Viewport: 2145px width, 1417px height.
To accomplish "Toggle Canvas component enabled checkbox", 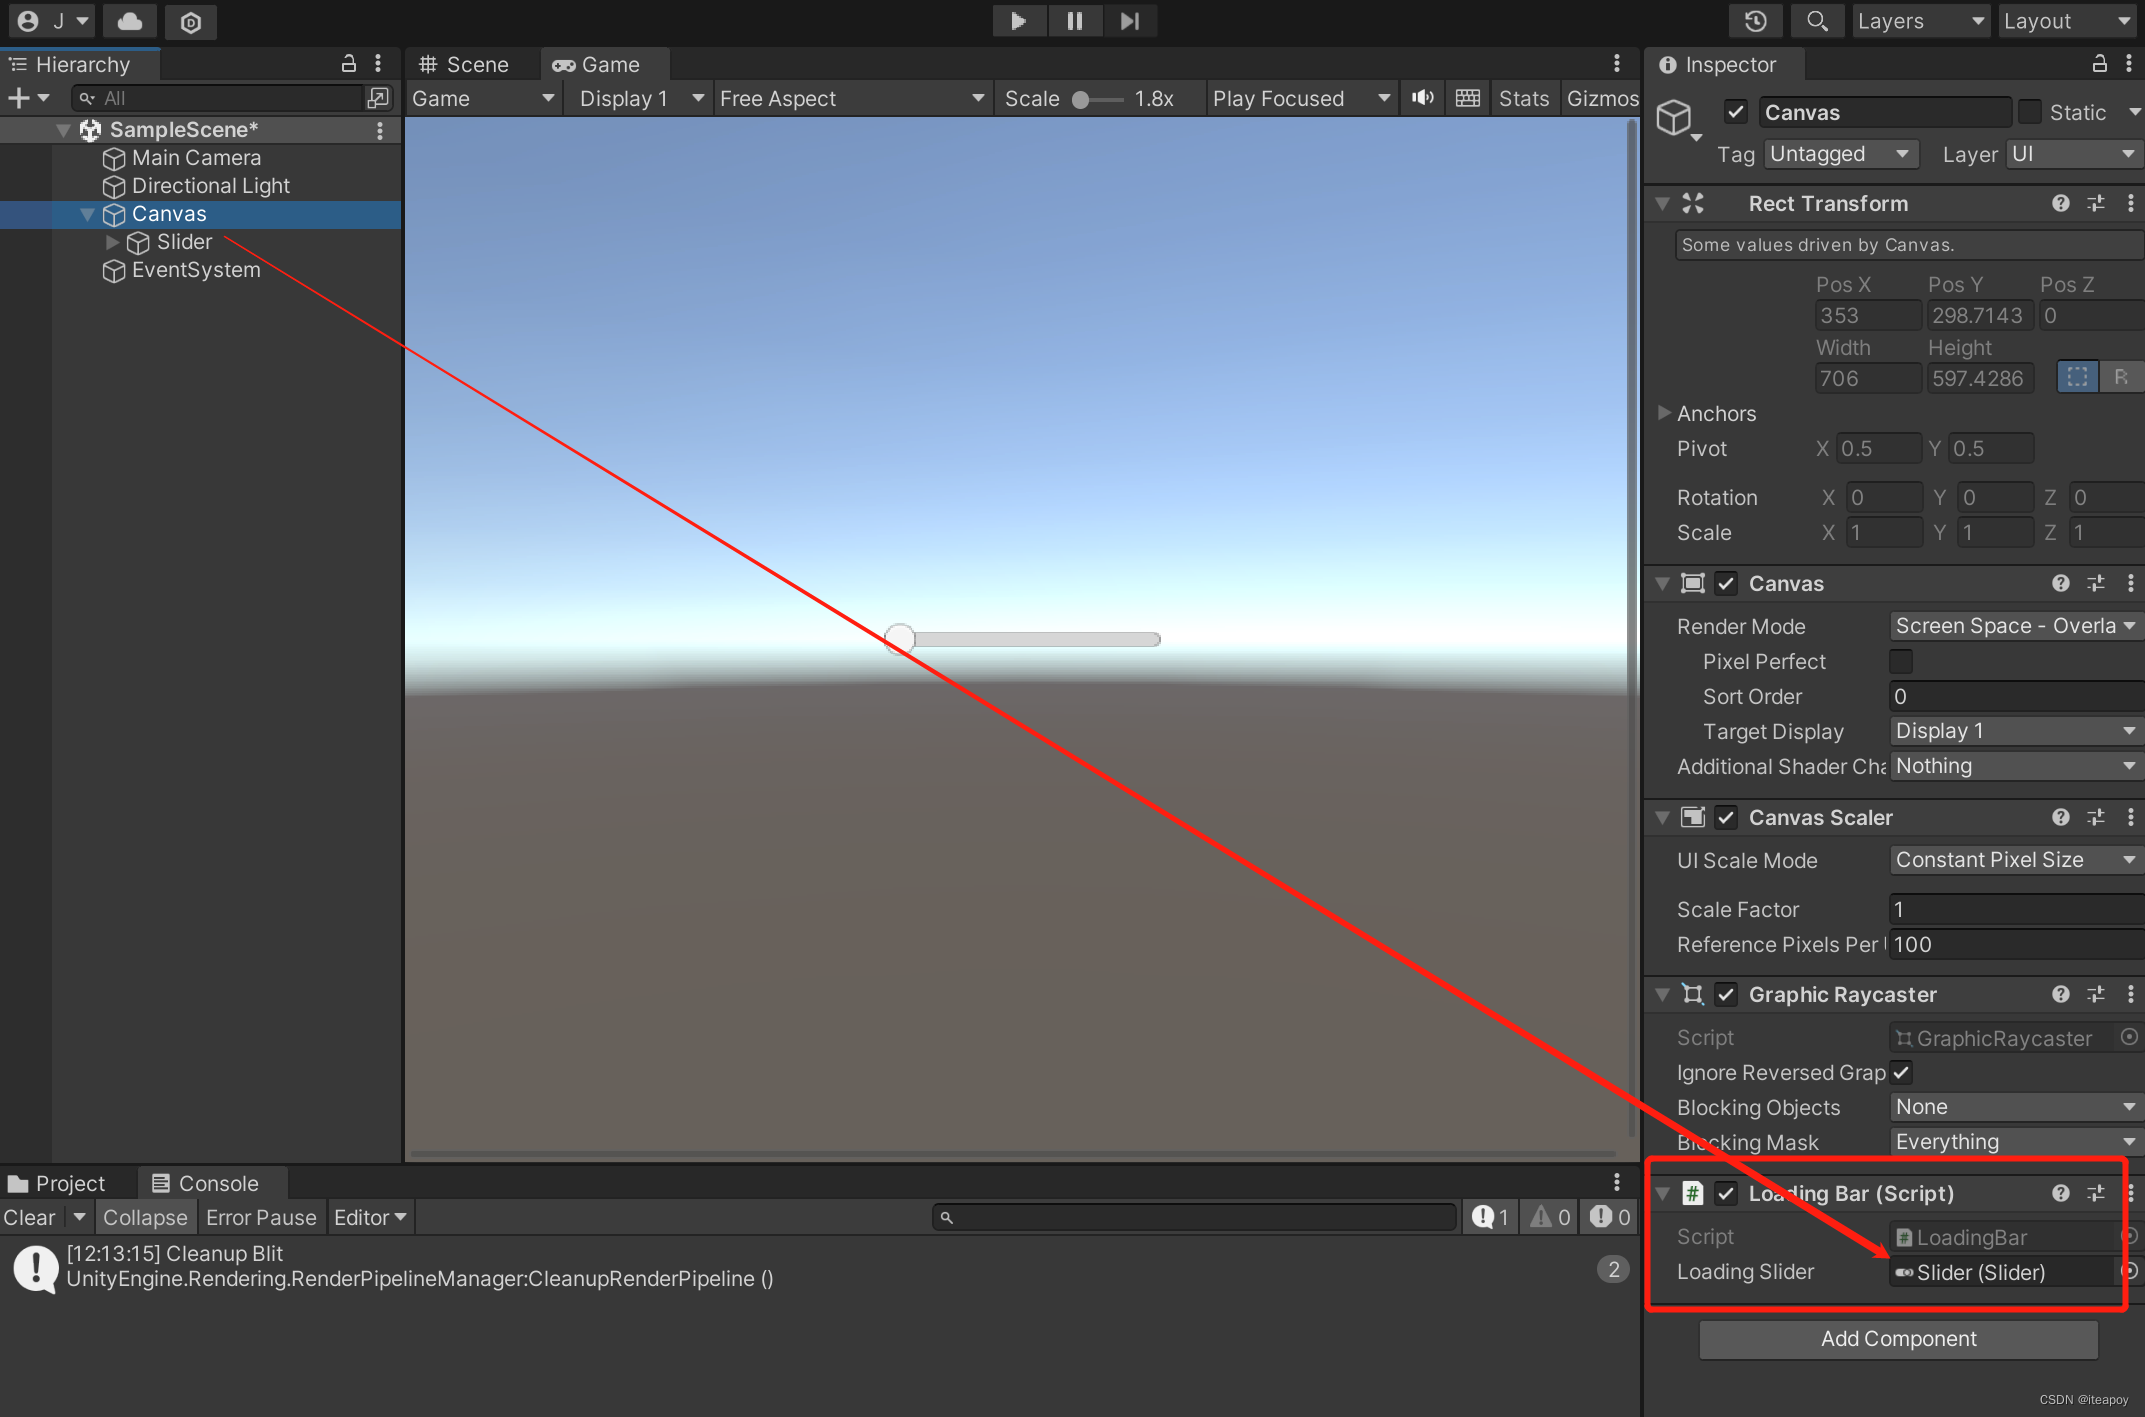I will 1723,584.
